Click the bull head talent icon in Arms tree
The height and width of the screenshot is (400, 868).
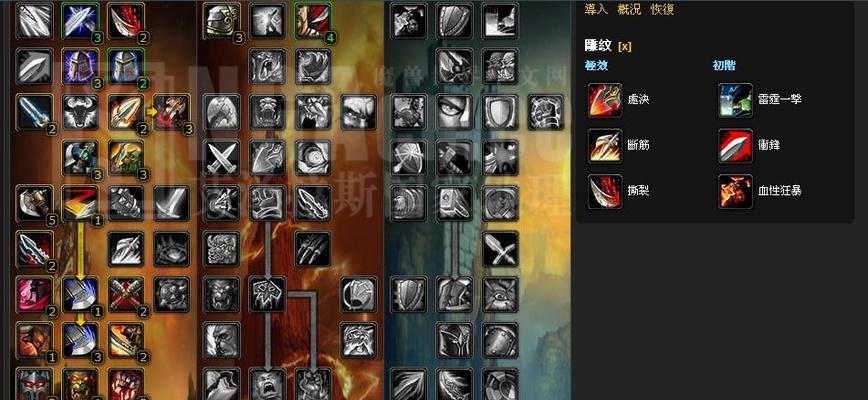(81, 112)
